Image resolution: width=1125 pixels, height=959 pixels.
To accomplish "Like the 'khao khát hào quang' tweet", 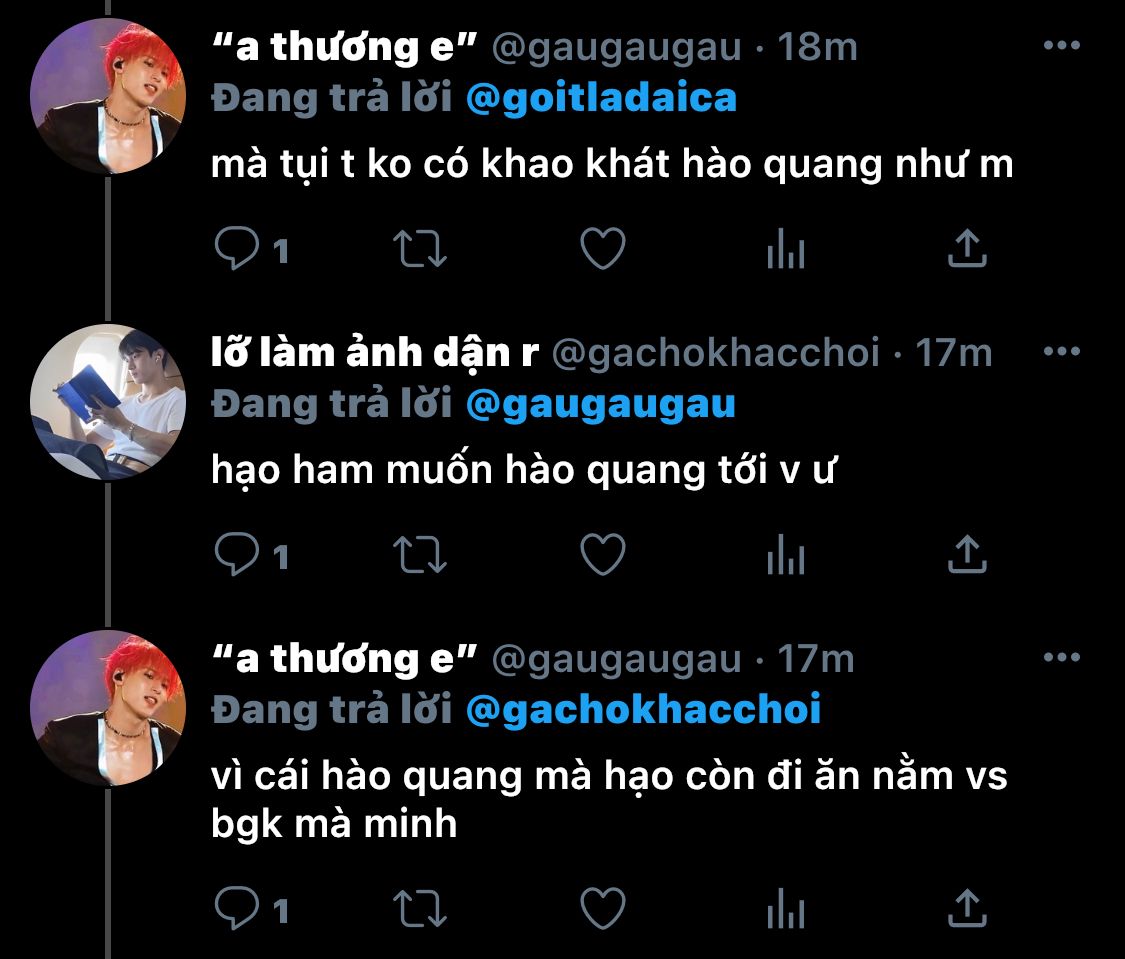I will pos(603,248).
